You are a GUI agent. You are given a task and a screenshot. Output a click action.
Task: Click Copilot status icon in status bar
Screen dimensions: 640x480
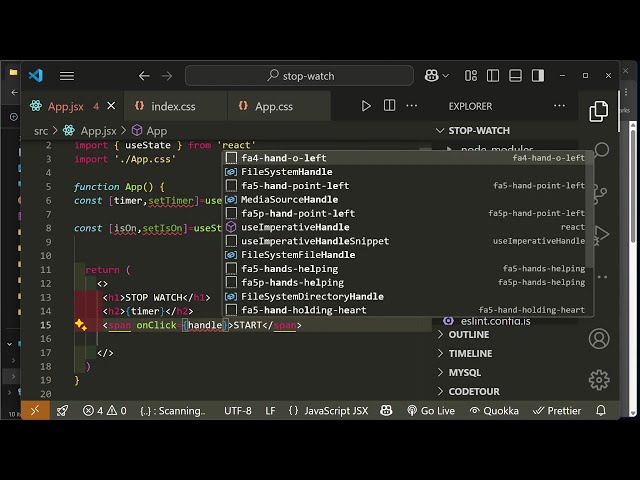[386, 410]
